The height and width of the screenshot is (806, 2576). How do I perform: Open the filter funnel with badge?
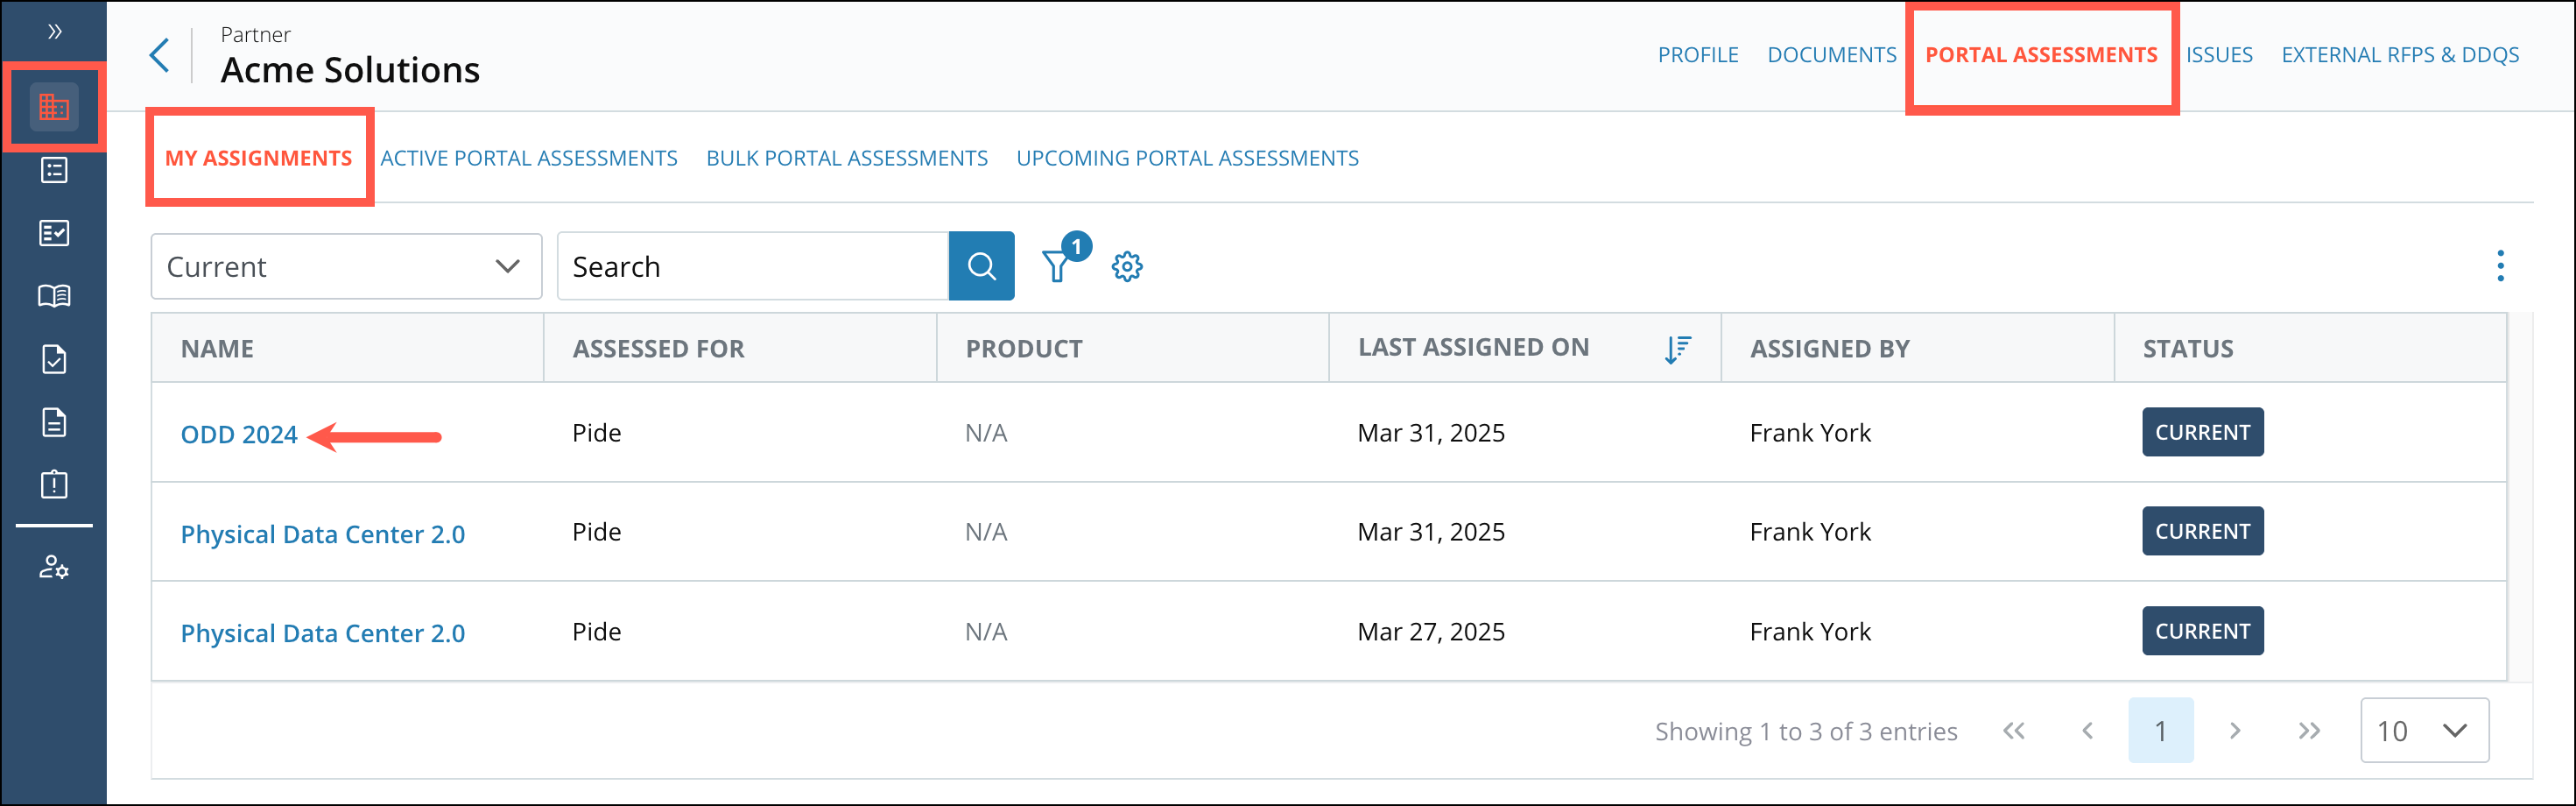(1057, 266)
